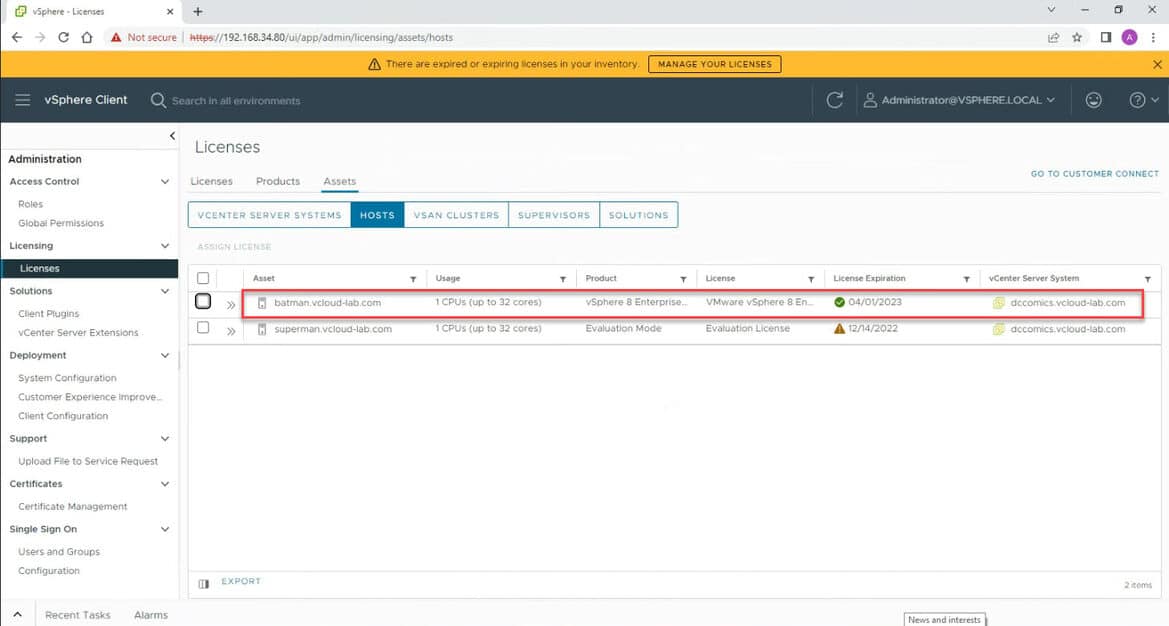This screenshot has width=1169, height=626.
Task: Show vCenter Server Systems assets
Action: coord(269,215)
